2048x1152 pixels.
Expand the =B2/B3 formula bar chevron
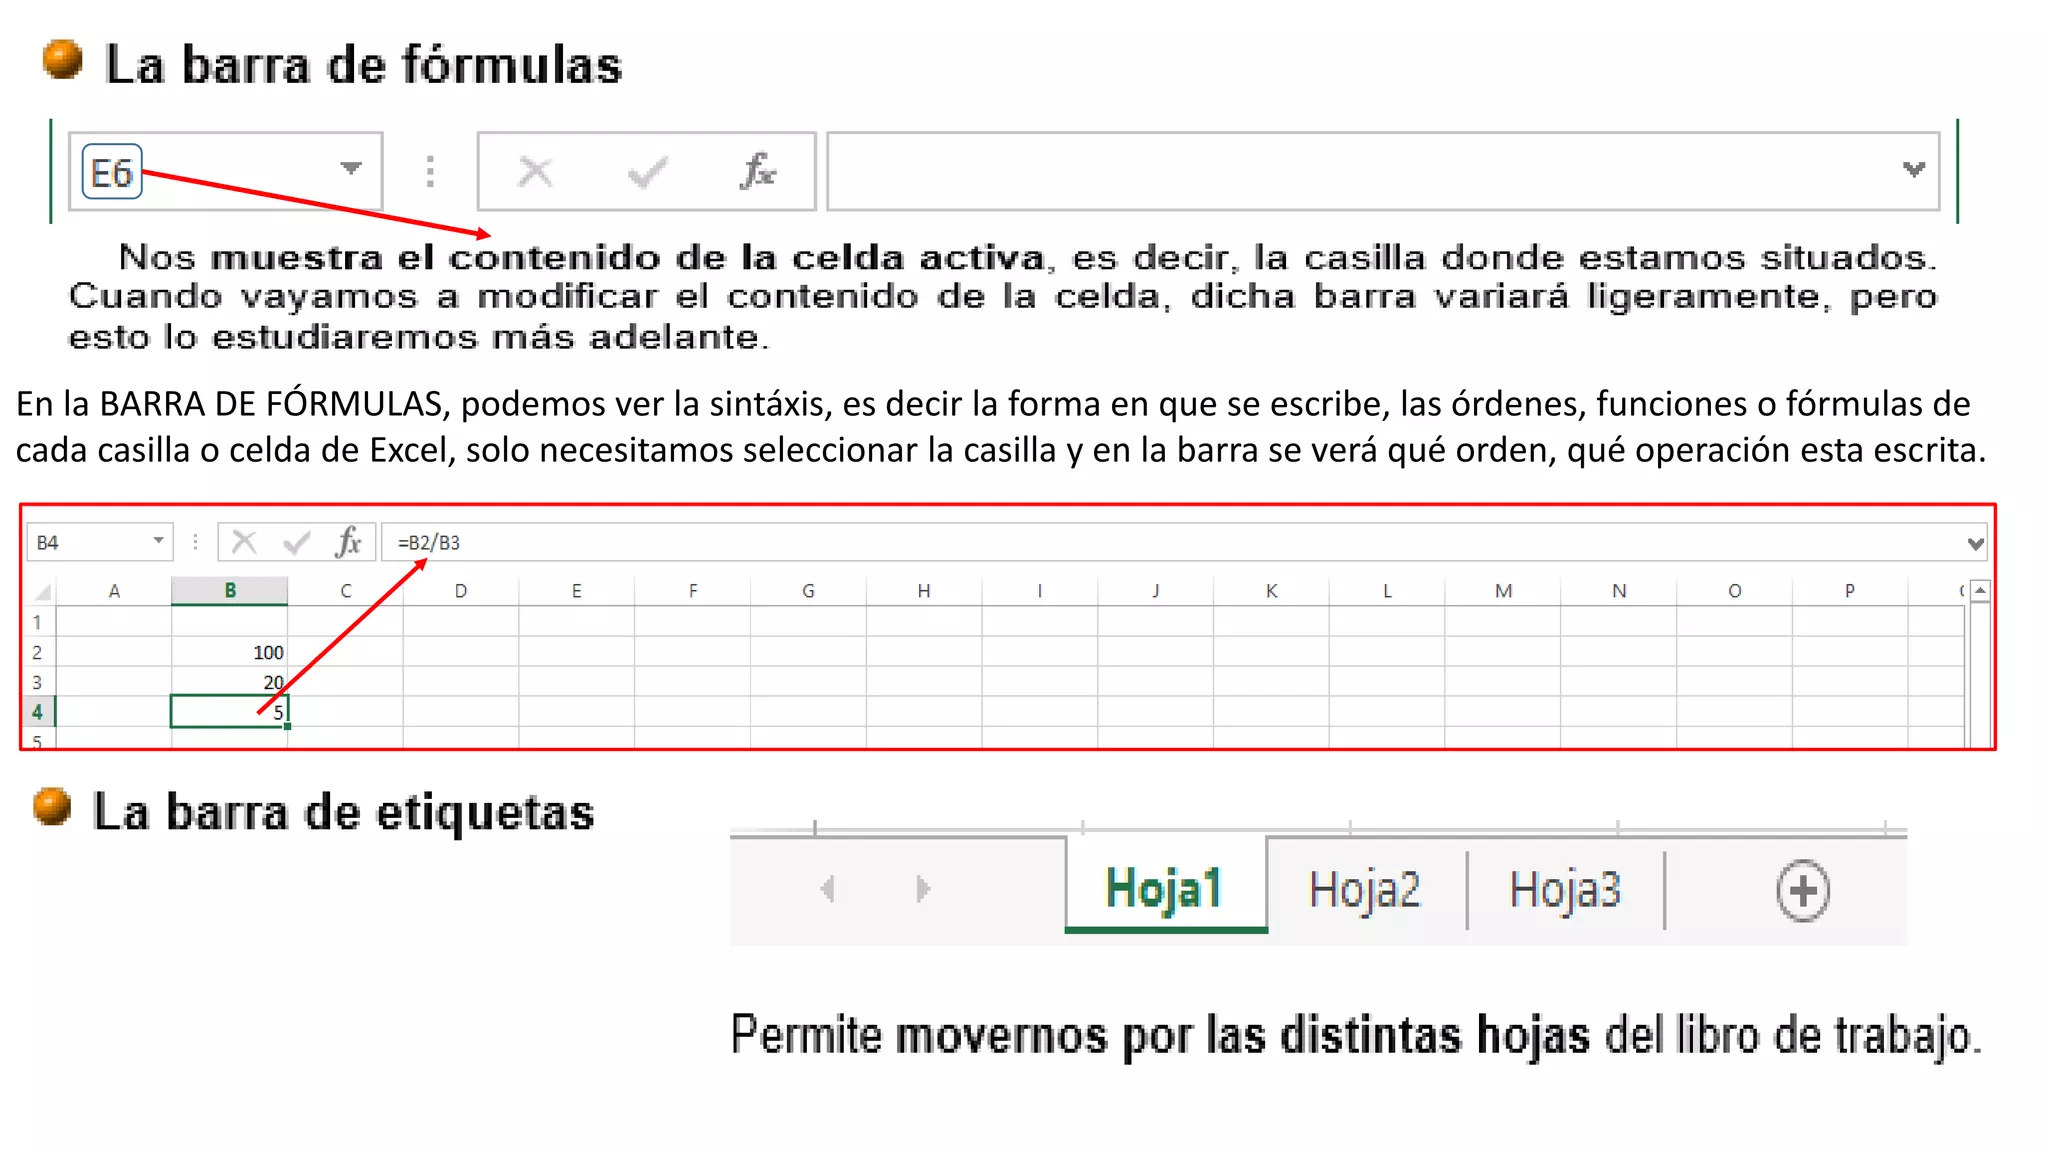pyautogui.click(x=1975, y=543)
